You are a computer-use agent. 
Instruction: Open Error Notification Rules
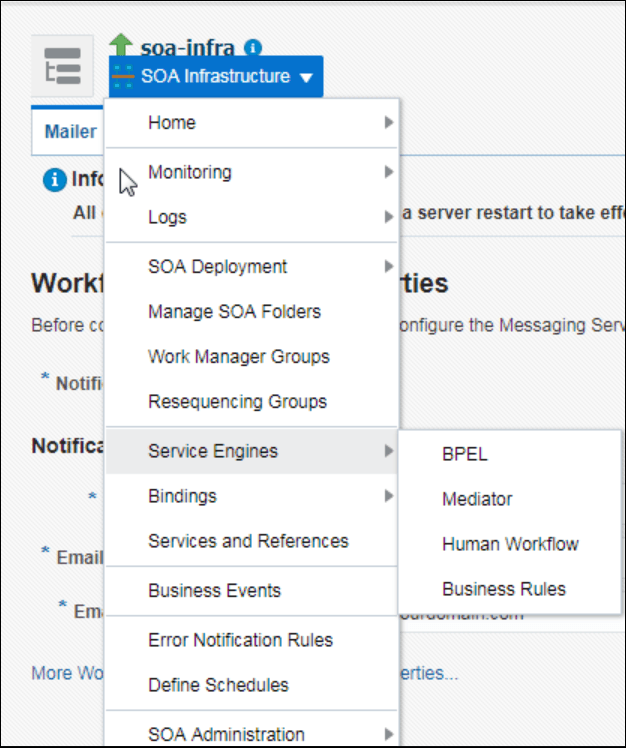[251, 640]
